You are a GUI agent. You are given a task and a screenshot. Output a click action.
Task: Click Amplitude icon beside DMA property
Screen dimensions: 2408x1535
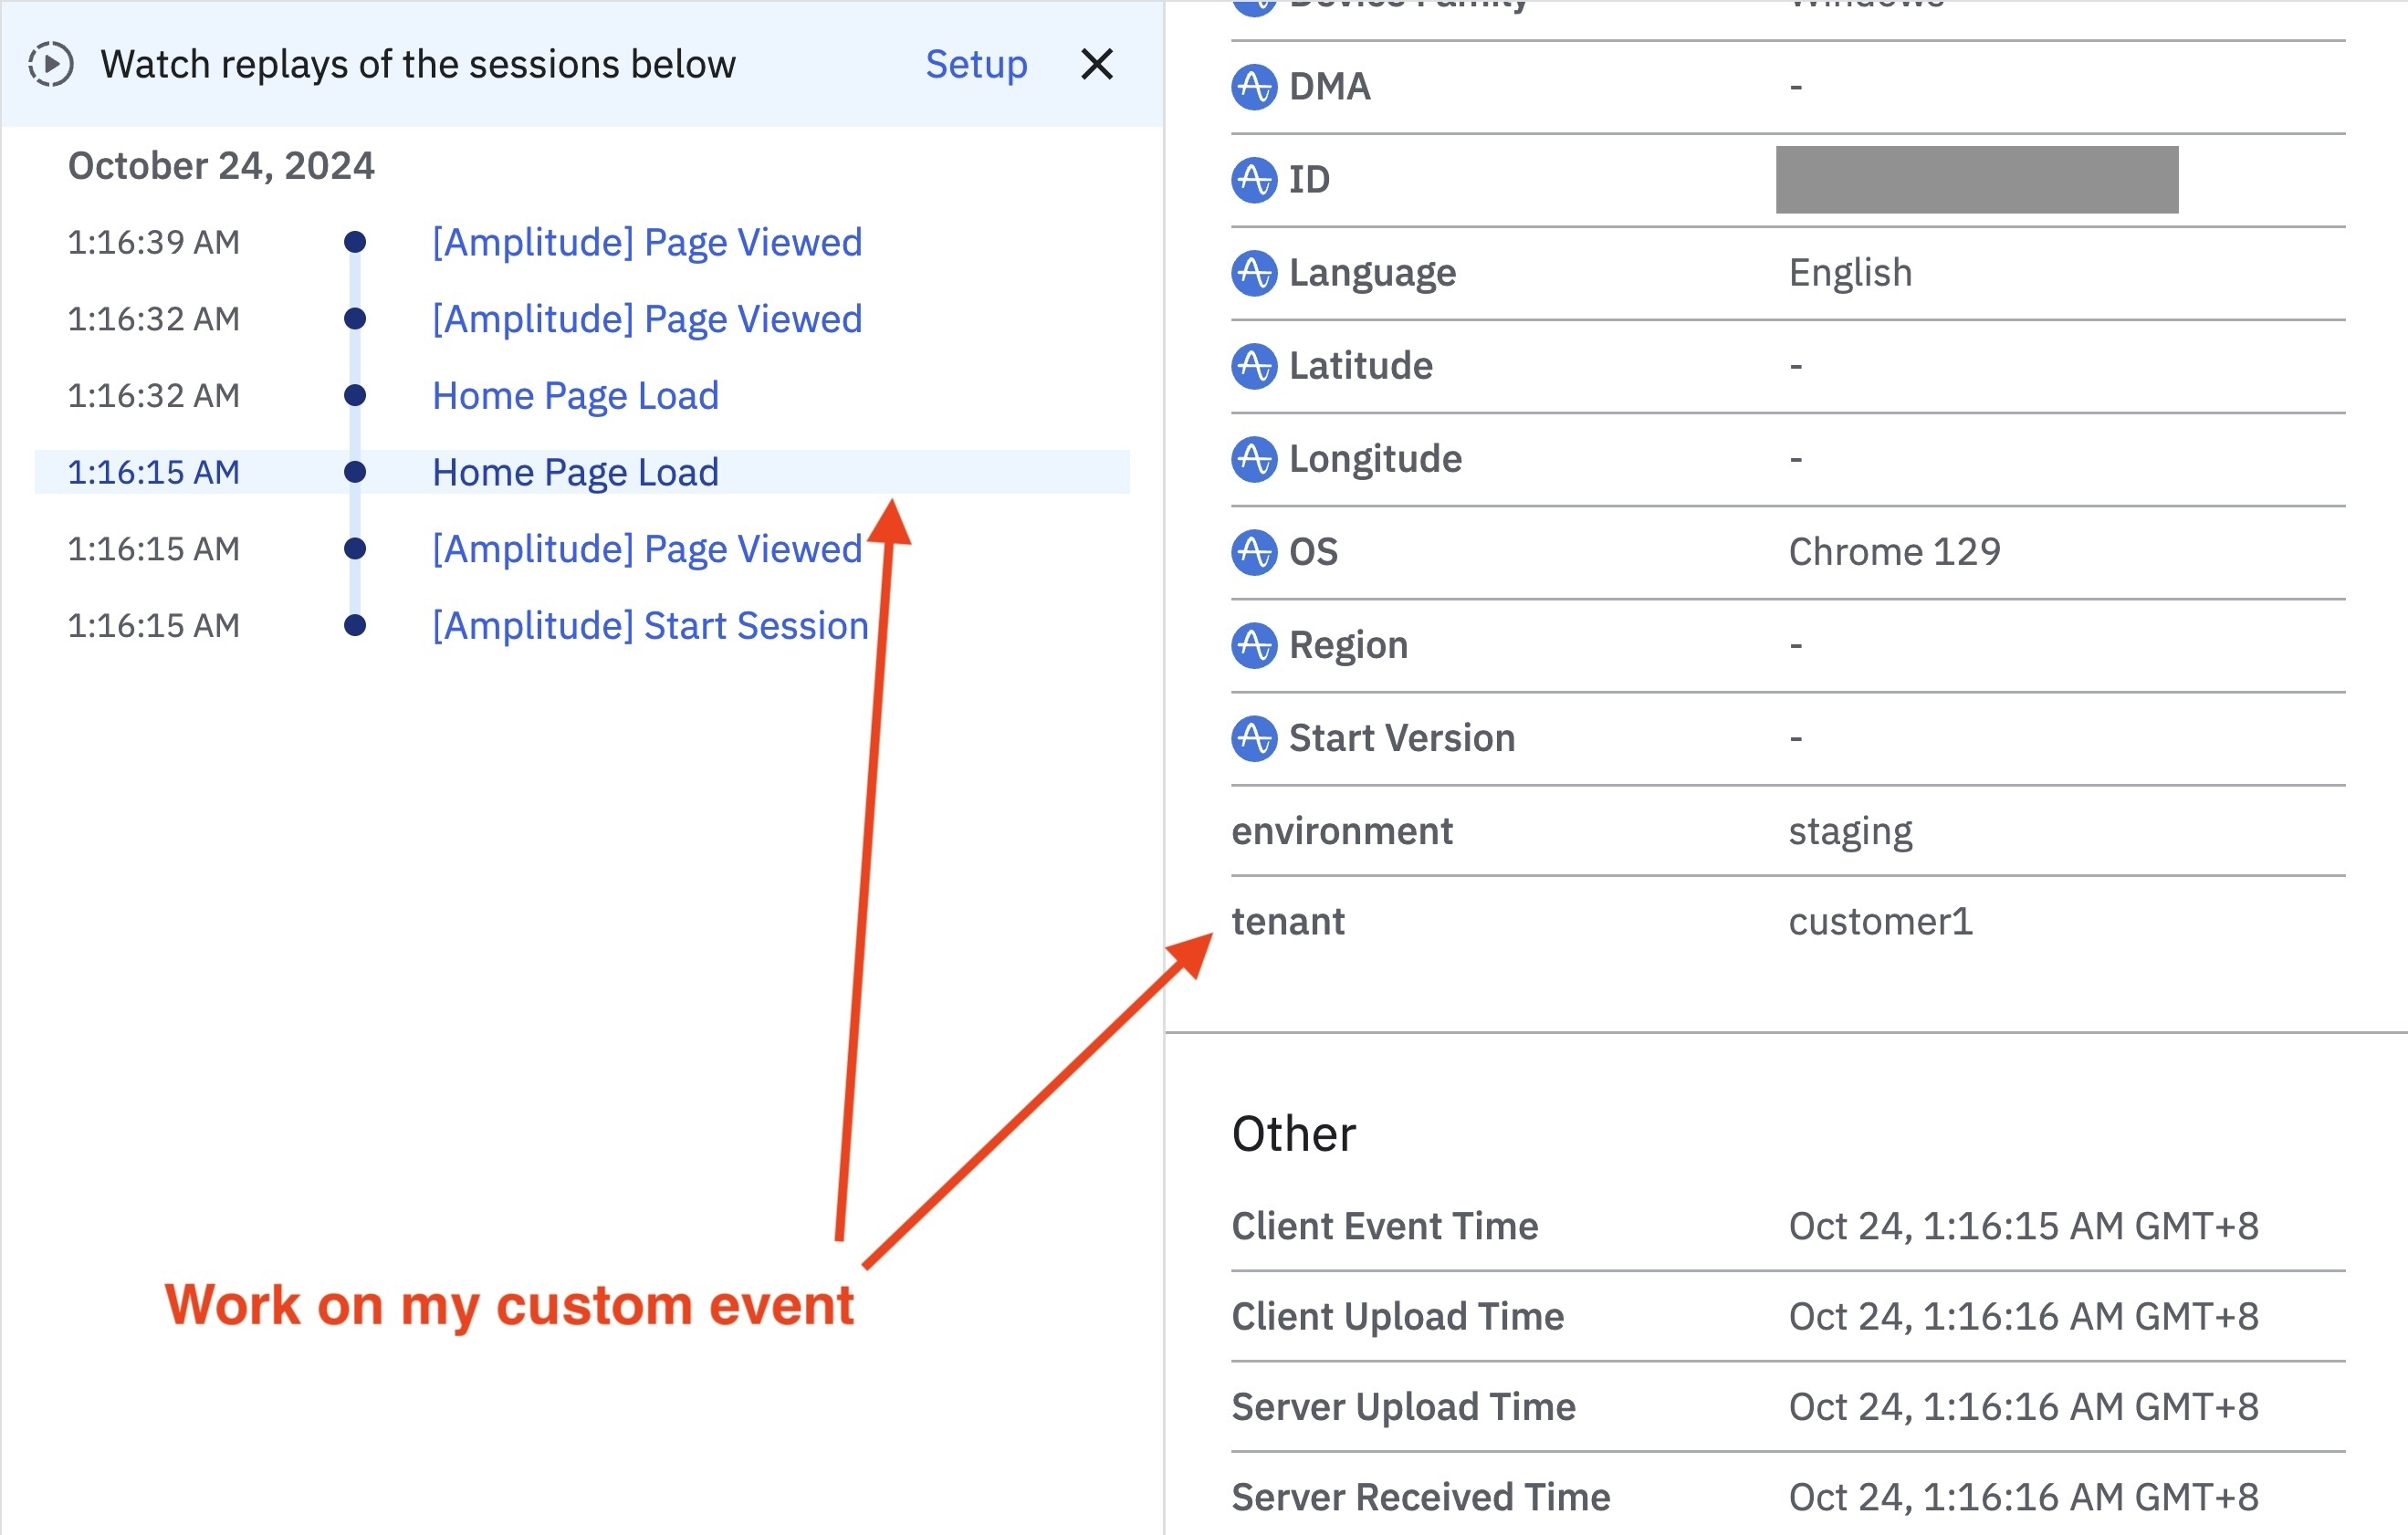[x=1253, y=87]
